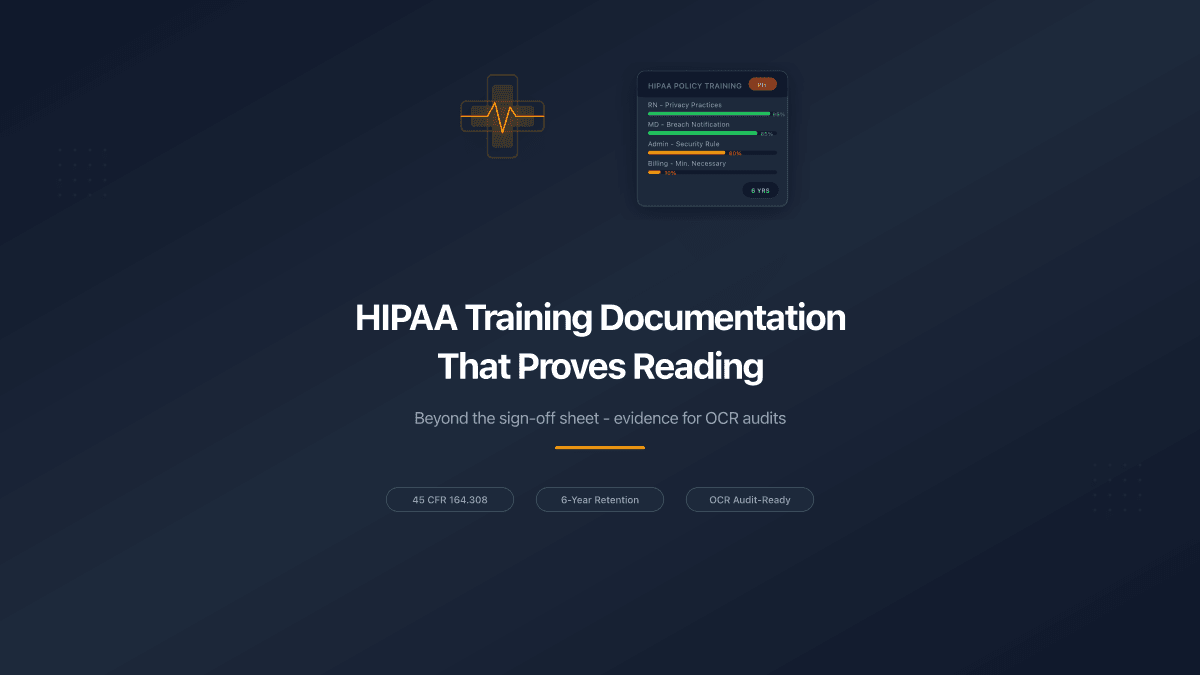The width and height of the screenshot is (1200, 675).
Task: Click the orange PHI badge icon
Action: point(763,84)
